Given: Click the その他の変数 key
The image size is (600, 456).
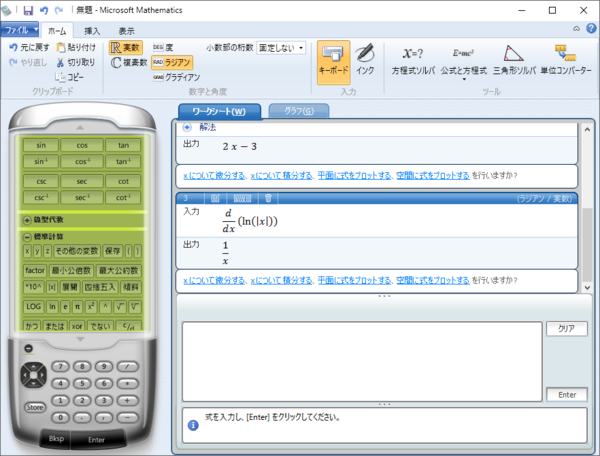Looking at the screenshot, I should pos(77,251).
